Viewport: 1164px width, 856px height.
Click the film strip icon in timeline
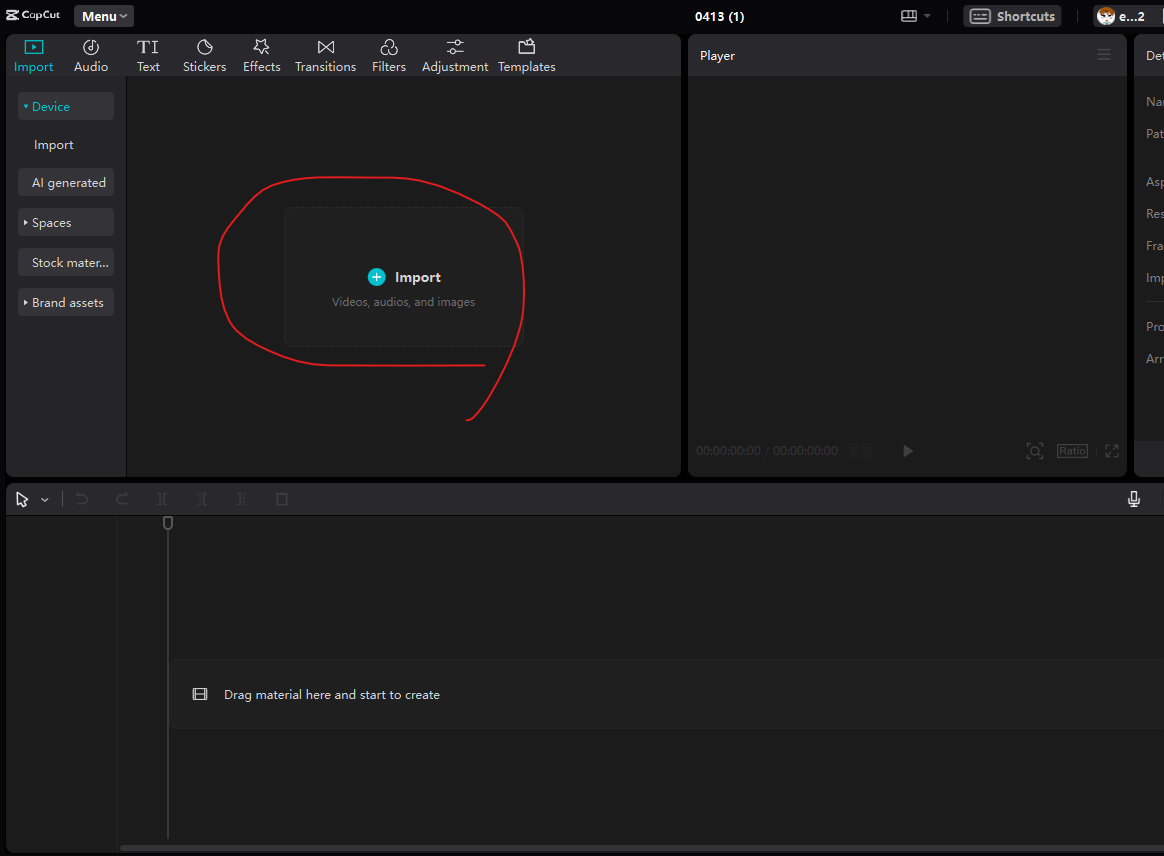200,694
